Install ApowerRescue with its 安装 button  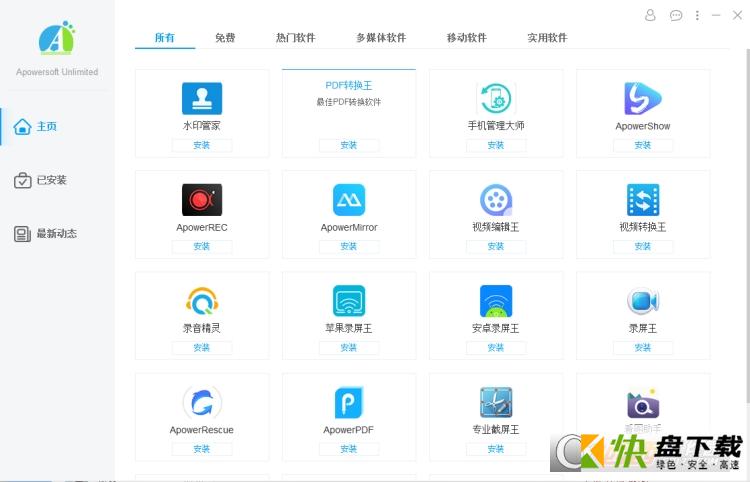point(202,449)
